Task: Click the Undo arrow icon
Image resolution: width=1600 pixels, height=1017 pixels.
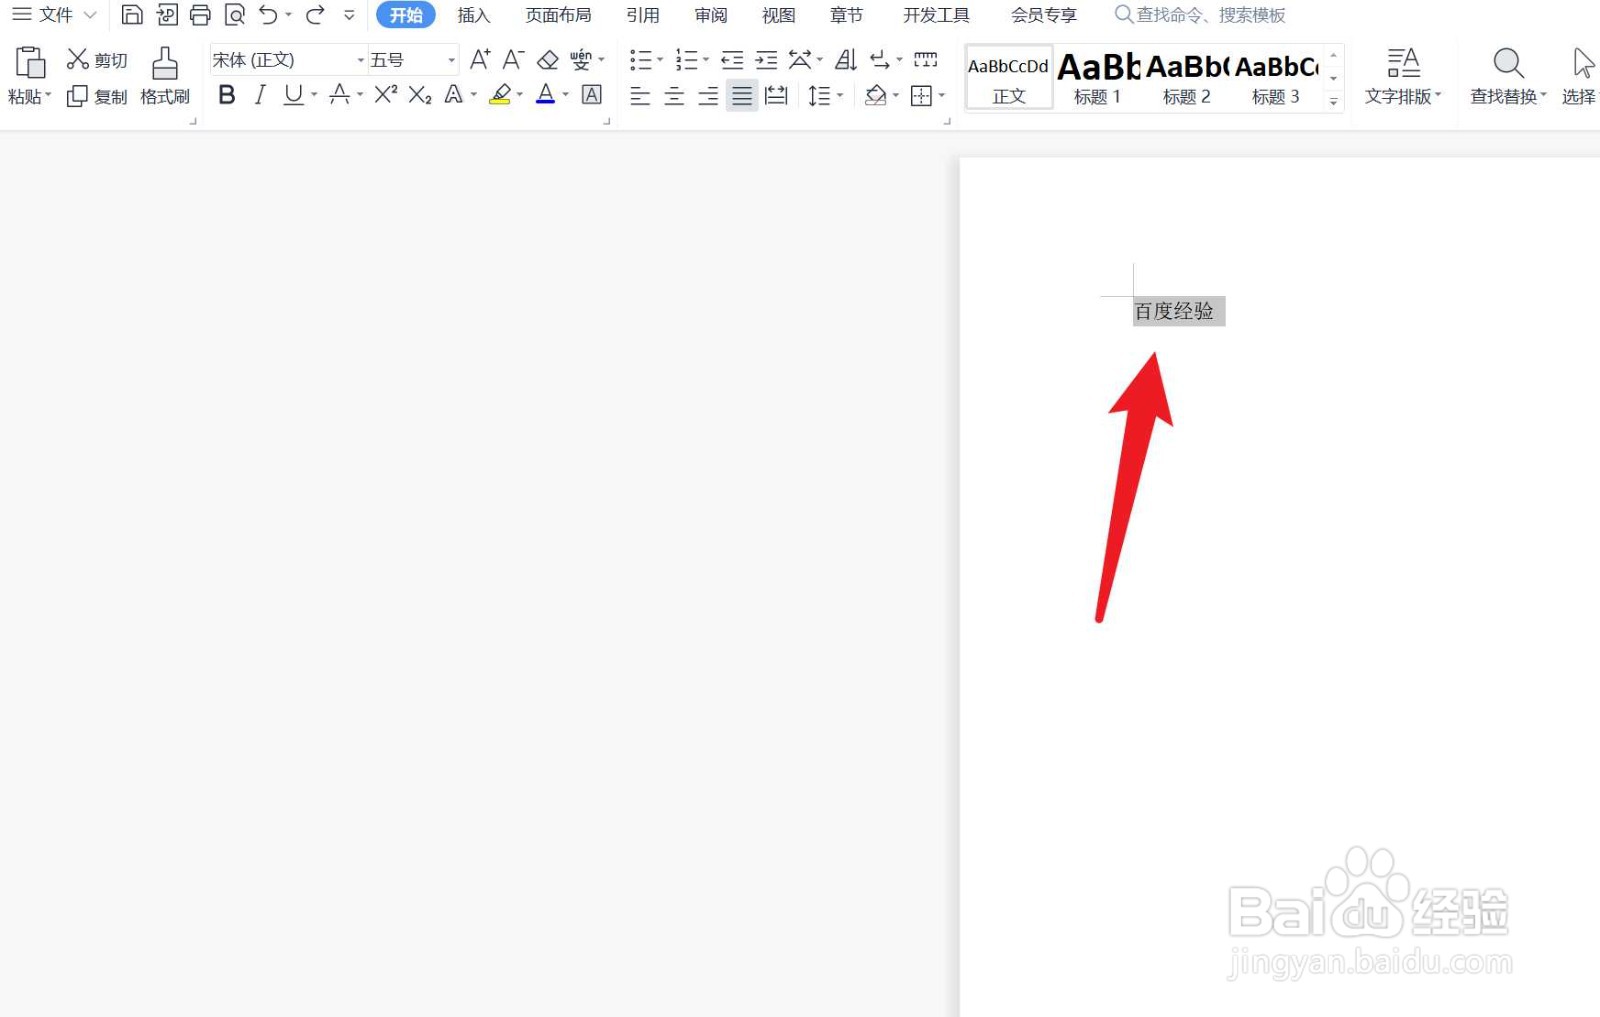Action: click(268, 15)
